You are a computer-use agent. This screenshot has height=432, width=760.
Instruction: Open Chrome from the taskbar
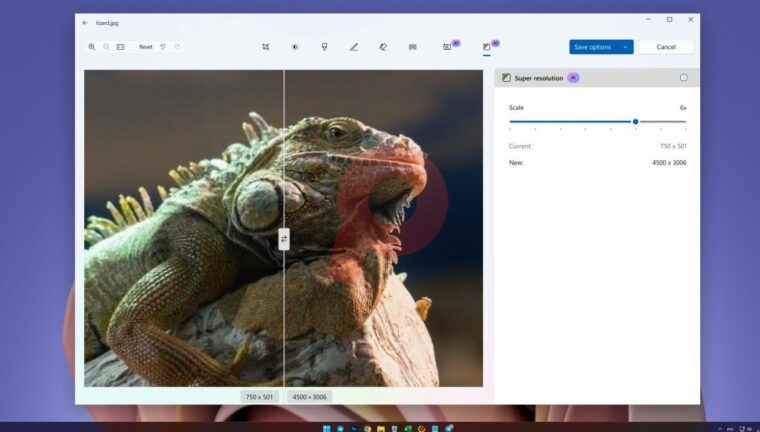tap(367, 429)
